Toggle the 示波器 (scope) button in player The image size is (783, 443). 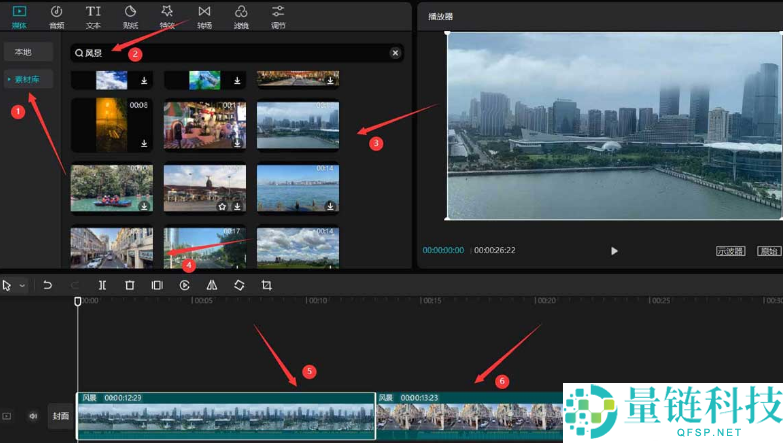[730, 251]
